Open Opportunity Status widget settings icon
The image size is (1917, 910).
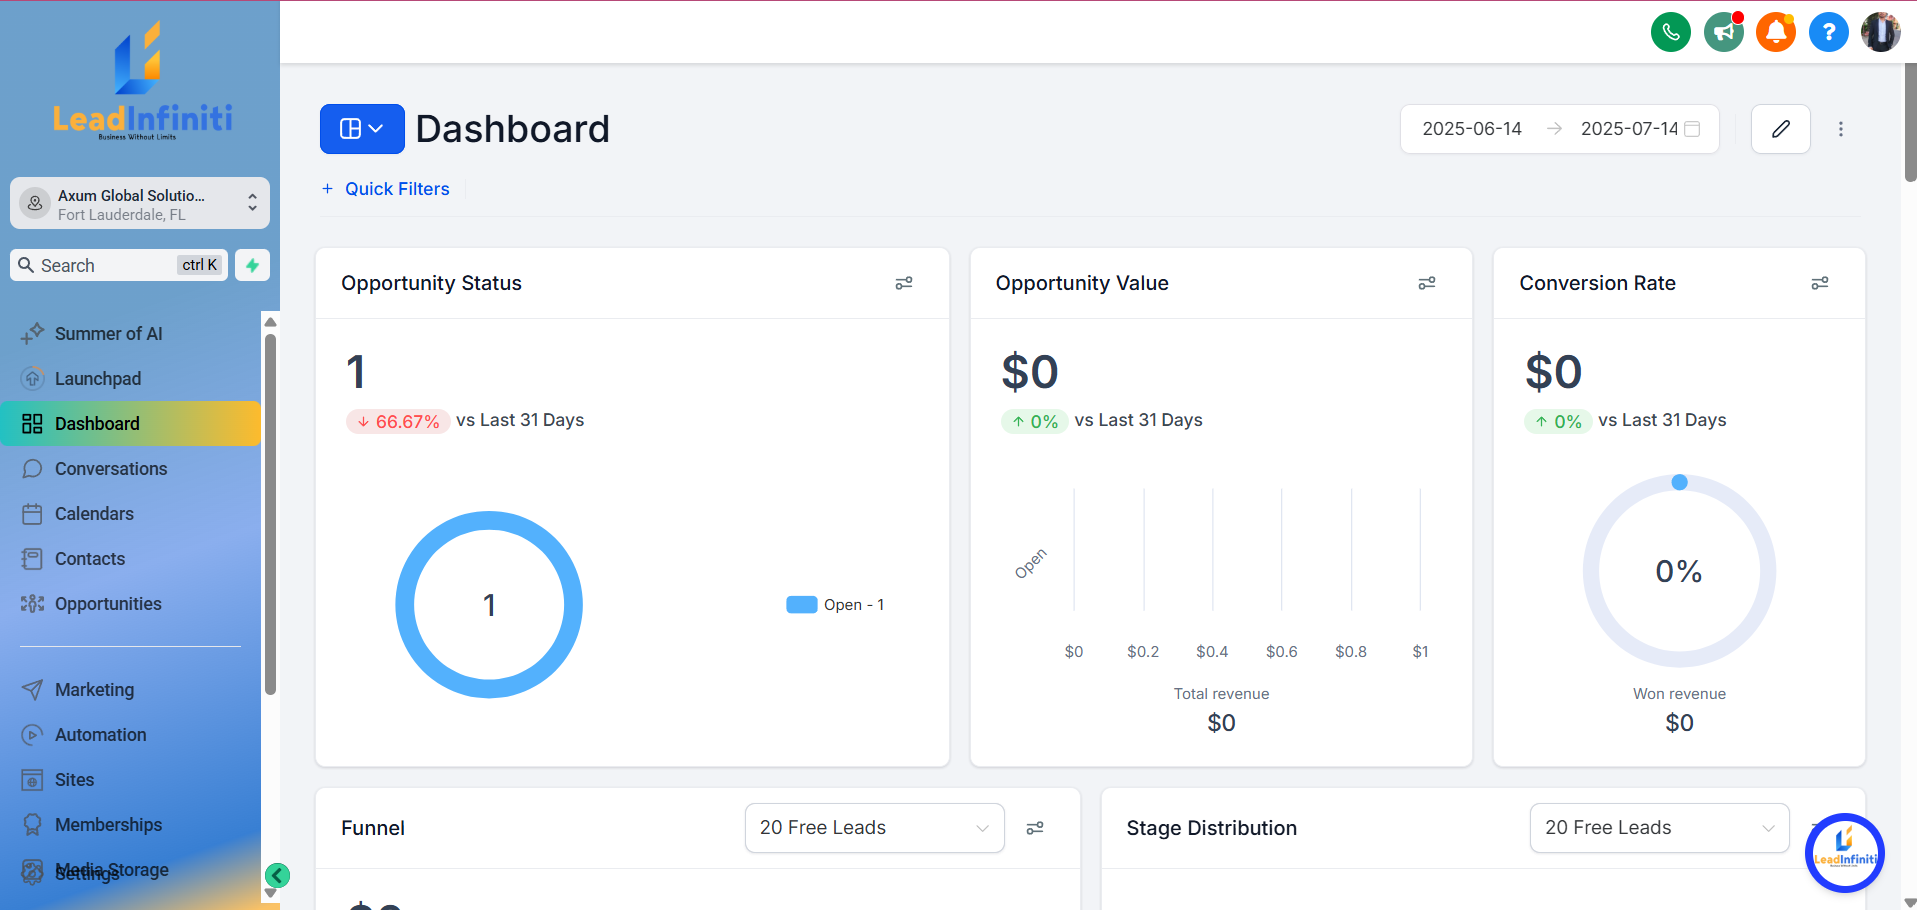pos(904,284)
